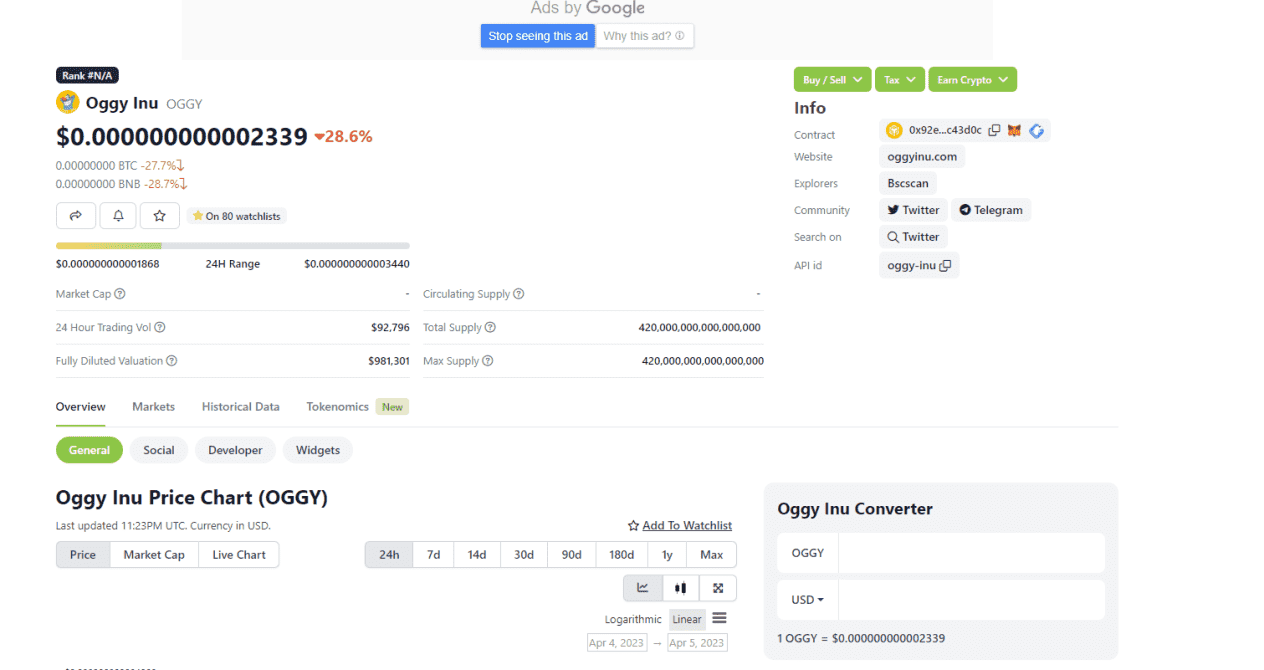Click the 24H Range price bar
Viewport: 1264px width, 670px height.
click(x=233, y=245)
